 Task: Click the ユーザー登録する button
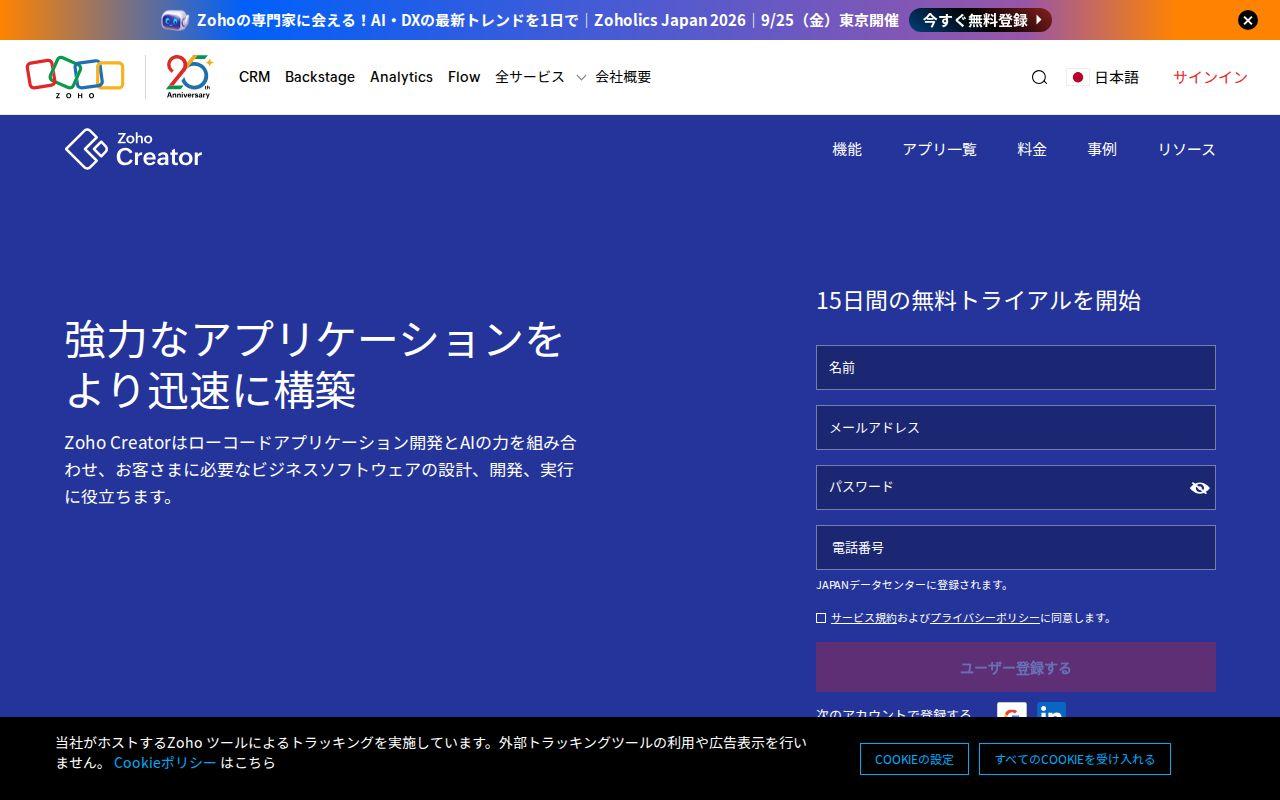(1016, 667)
